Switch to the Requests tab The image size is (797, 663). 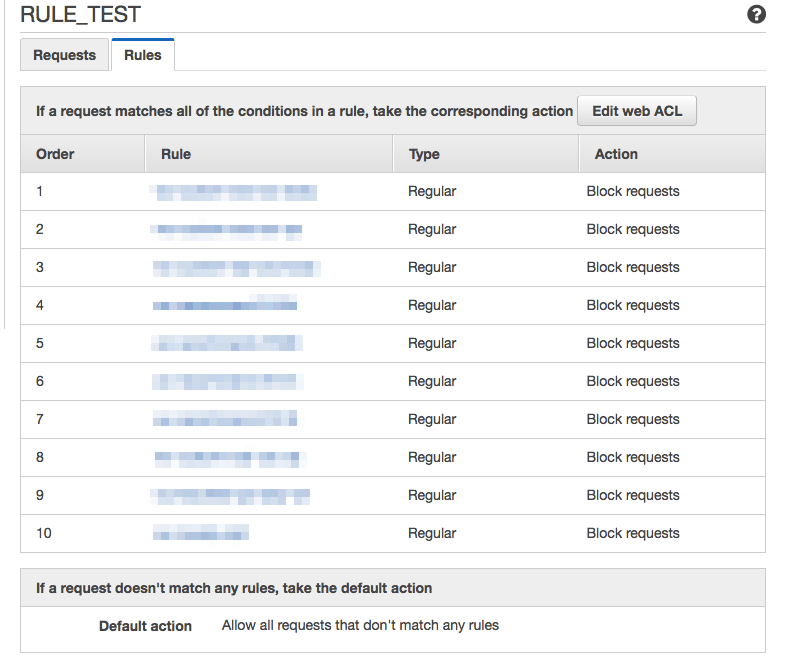65,55
